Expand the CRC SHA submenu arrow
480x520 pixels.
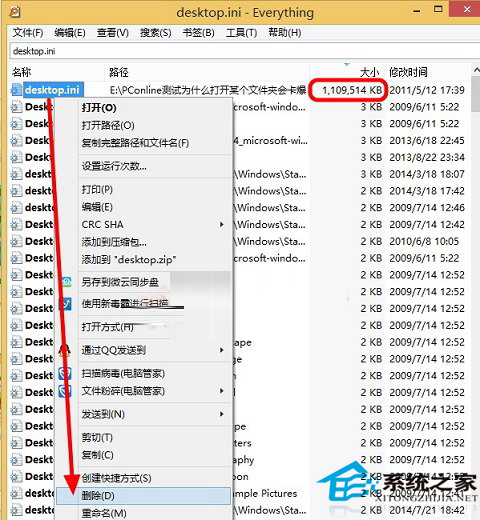coord(222,224)
